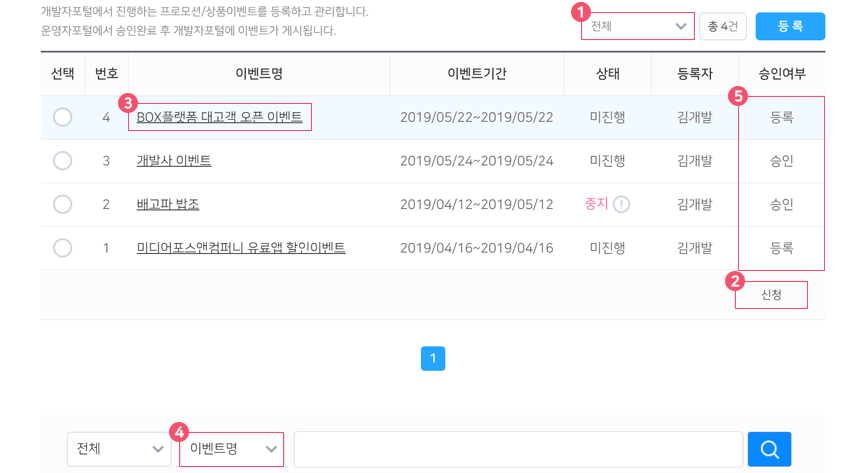The width and height of the screenshot is (868, 473).
Task: Go to page 1 in pagination
Action: (433, 358)
